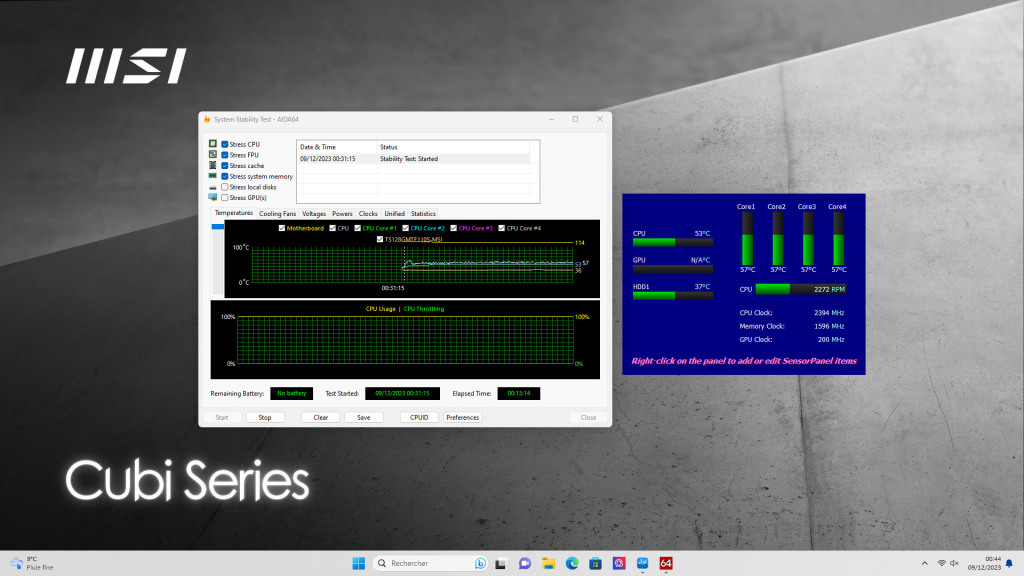Enable the Stress GPU(s) checkbox
This screenshot has width=1024, height=576.
tap(225, 197)
